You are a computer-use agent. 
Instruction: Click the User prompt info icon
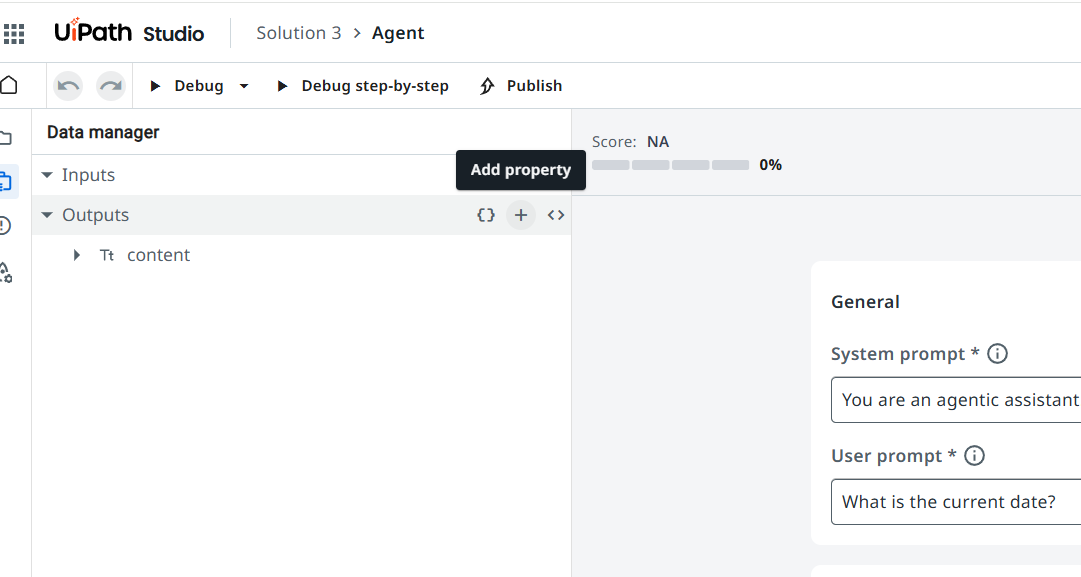pyautogui.click(x=974, y=456)
